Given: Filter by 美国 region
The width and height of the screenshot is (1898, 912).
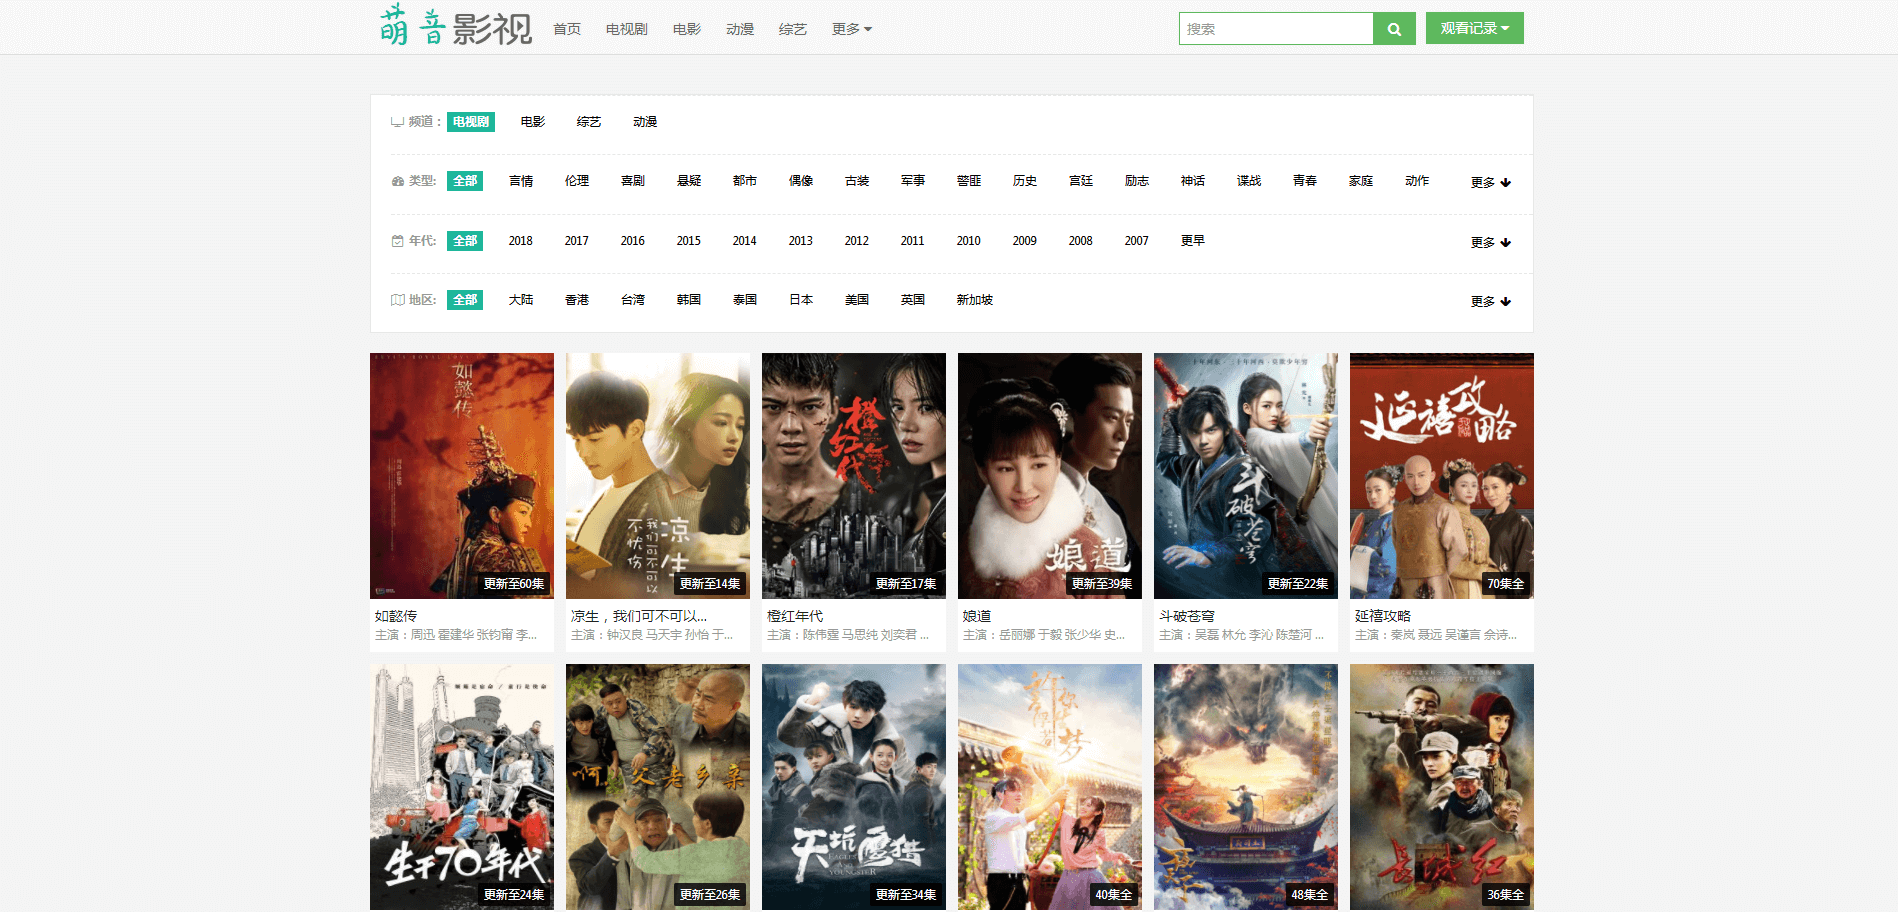Looking at the screenshot, I should click(x=857, y=300).
